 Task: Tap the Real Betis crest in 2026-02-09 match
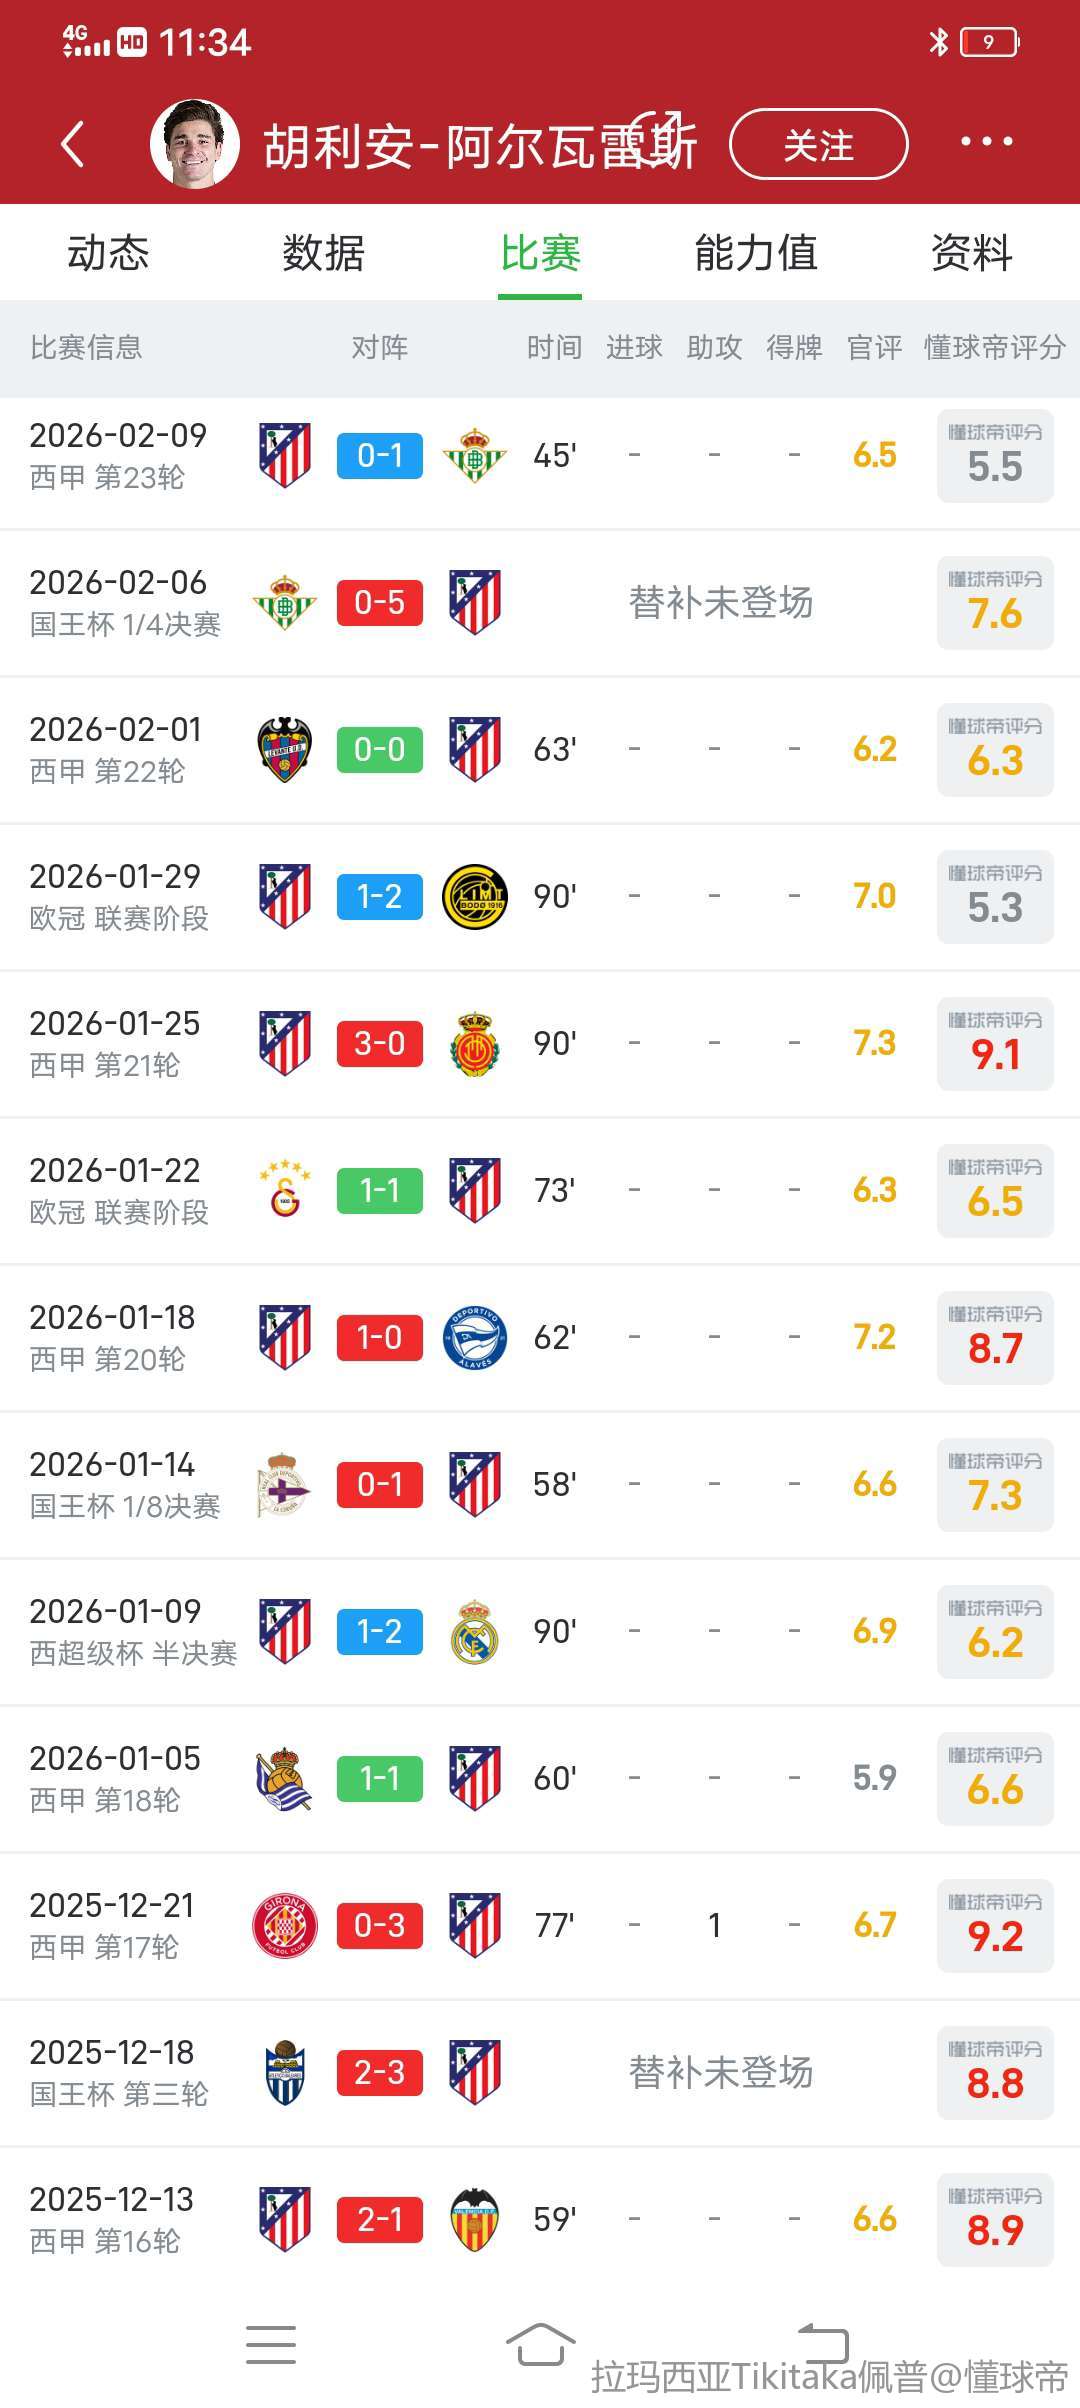point(474,456)
